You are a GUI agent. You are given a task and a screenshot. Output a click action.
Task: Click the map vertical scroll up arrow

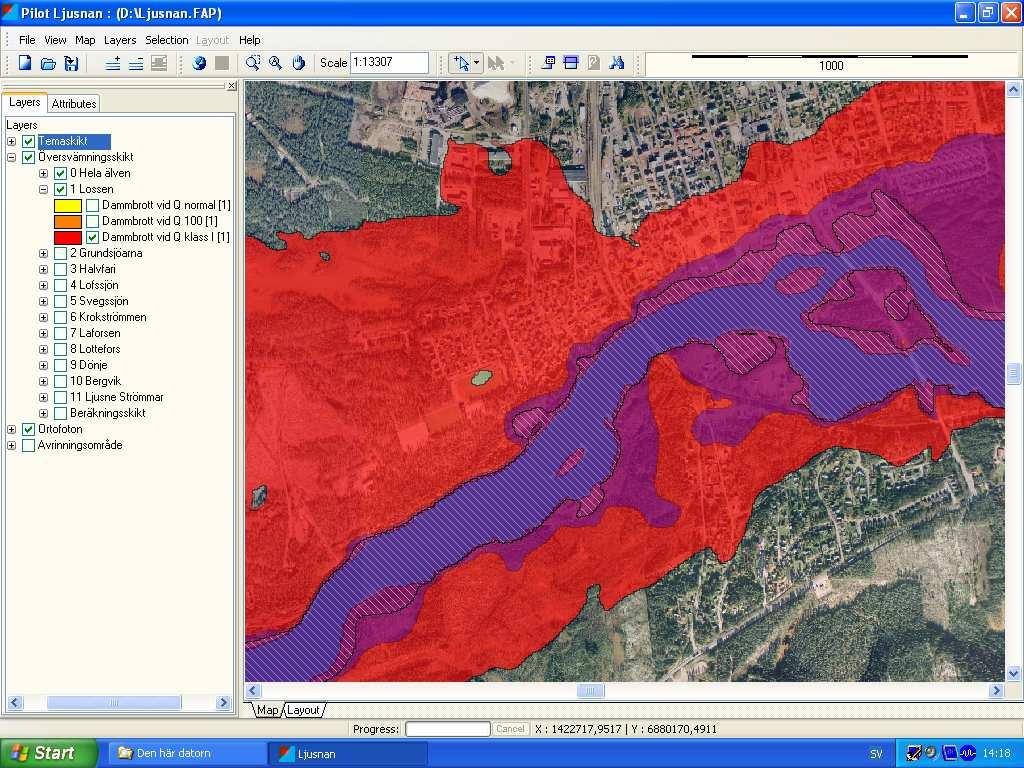1014,89
